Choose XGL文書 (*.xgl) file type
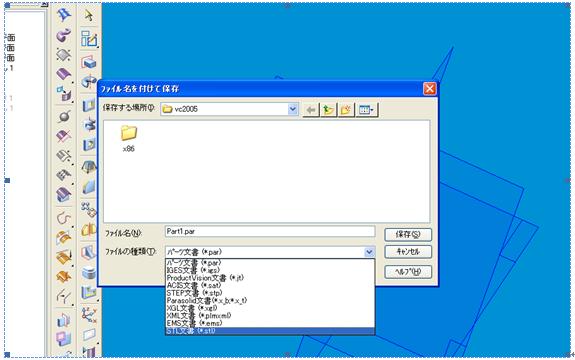 click(270, 308)
